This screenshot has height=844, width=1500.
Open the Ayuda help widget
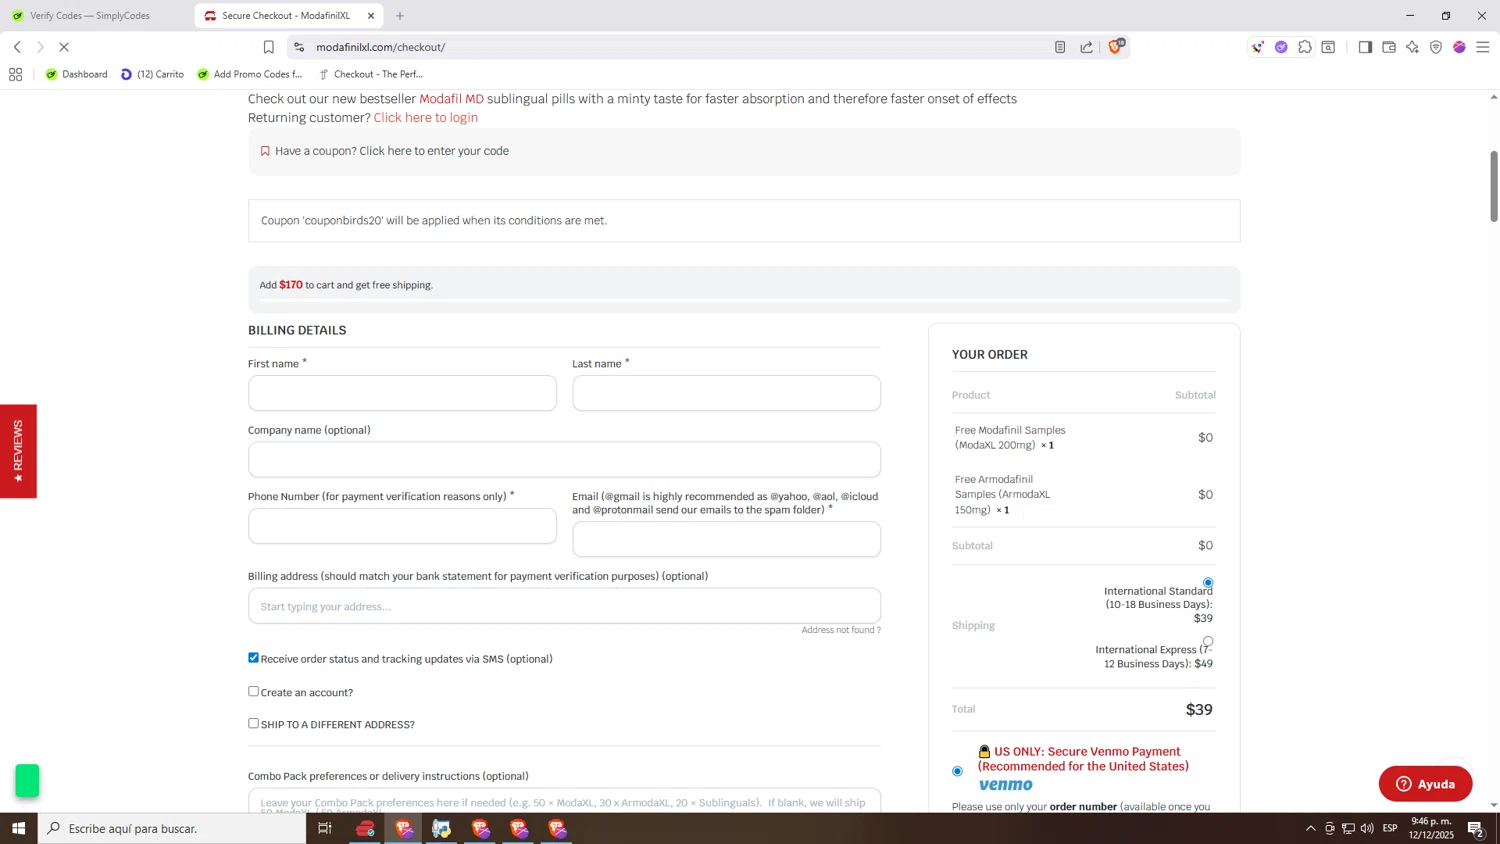point(1425,784)
